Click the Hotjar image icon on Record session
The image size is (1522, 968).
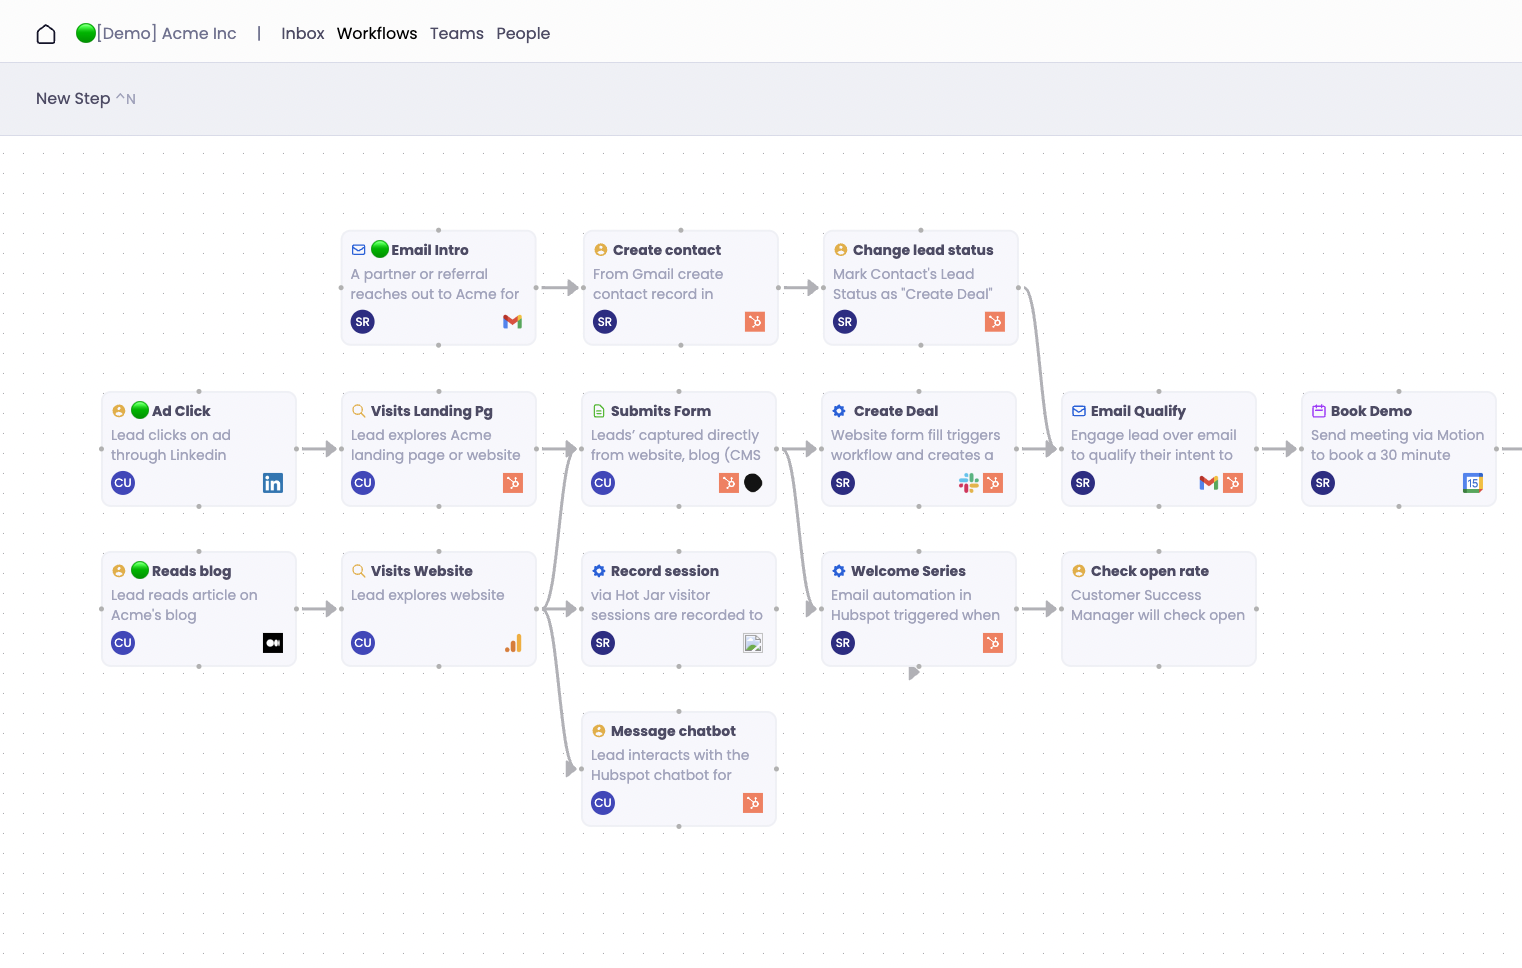[753, 643]
